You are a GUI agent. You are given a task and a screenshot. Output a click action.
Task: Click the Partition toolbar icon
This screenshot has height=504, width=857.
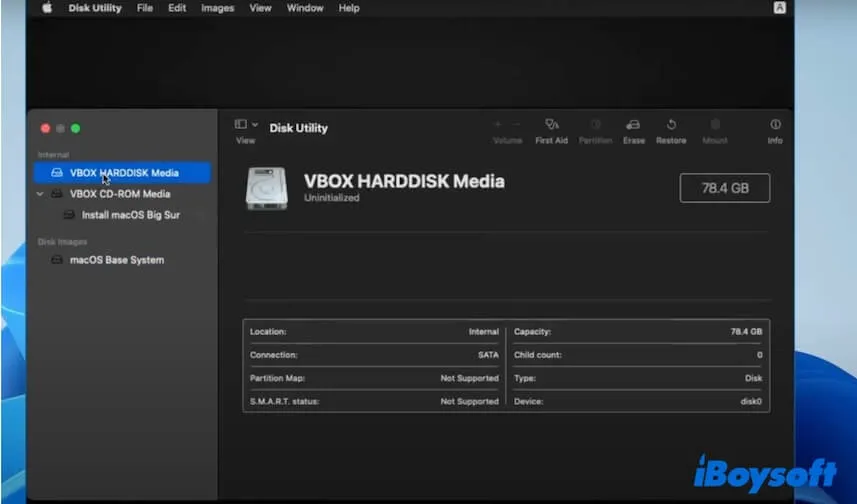pyautogui.click(x=596, y=125)
